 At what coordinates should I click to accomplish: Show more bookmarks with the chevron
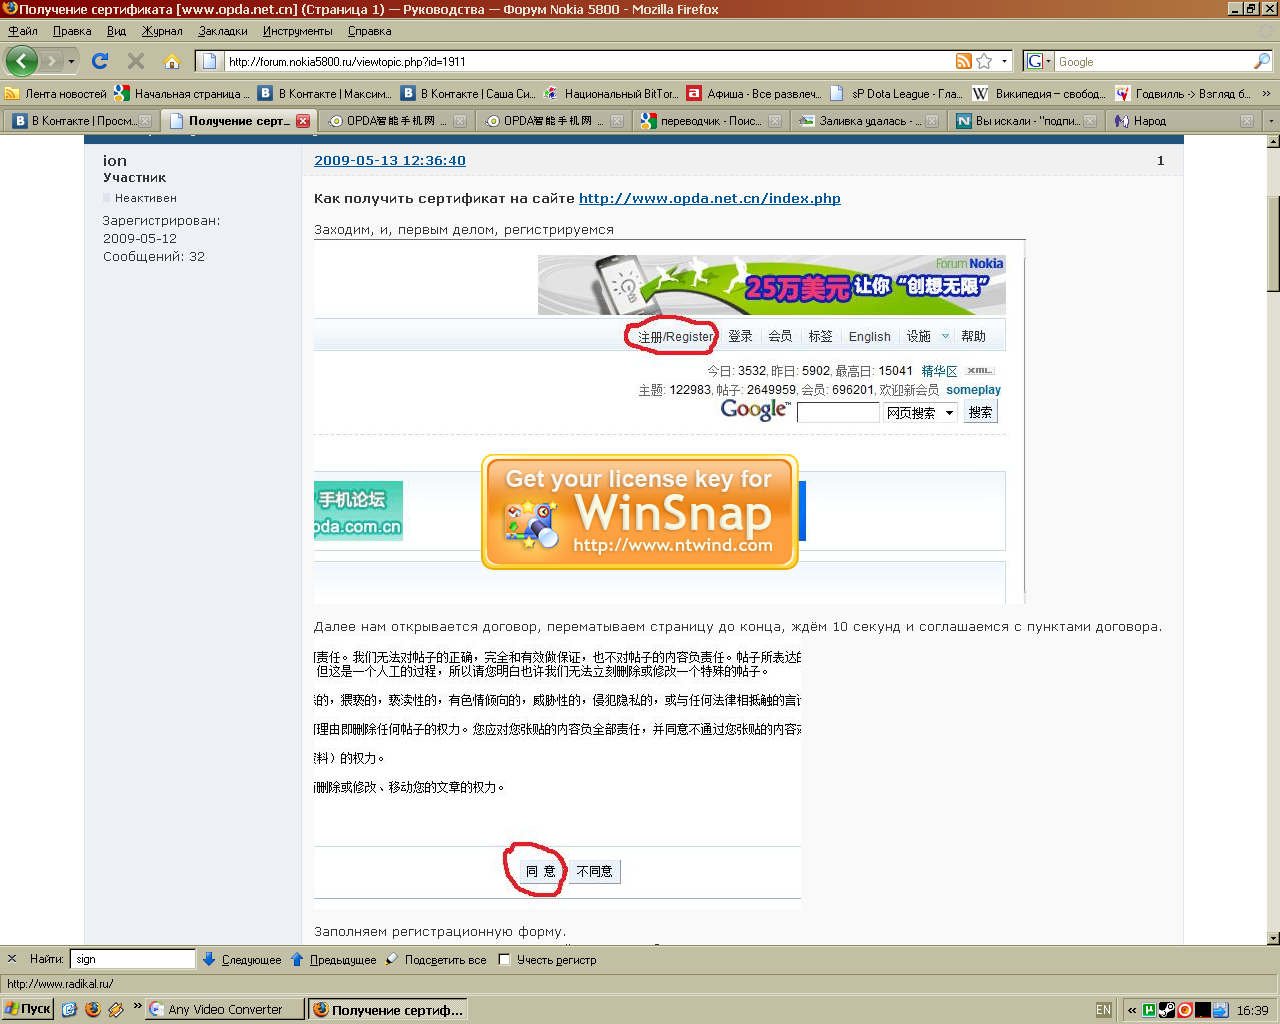1266,93
